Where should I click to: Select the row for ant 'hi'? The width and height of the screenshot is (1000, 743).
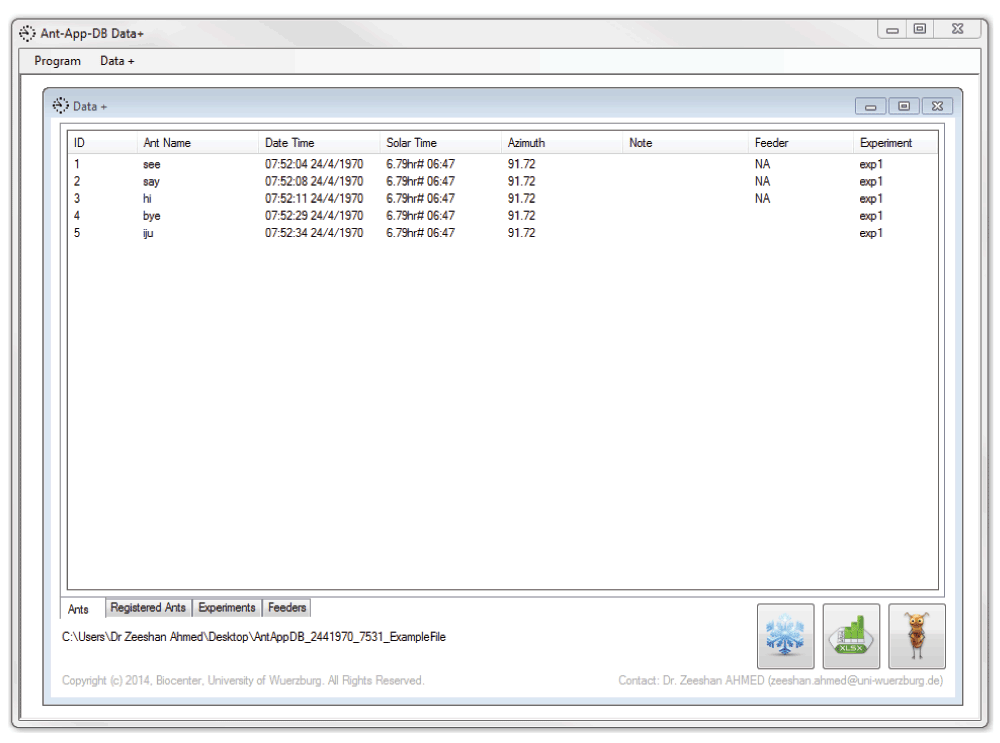503,198
